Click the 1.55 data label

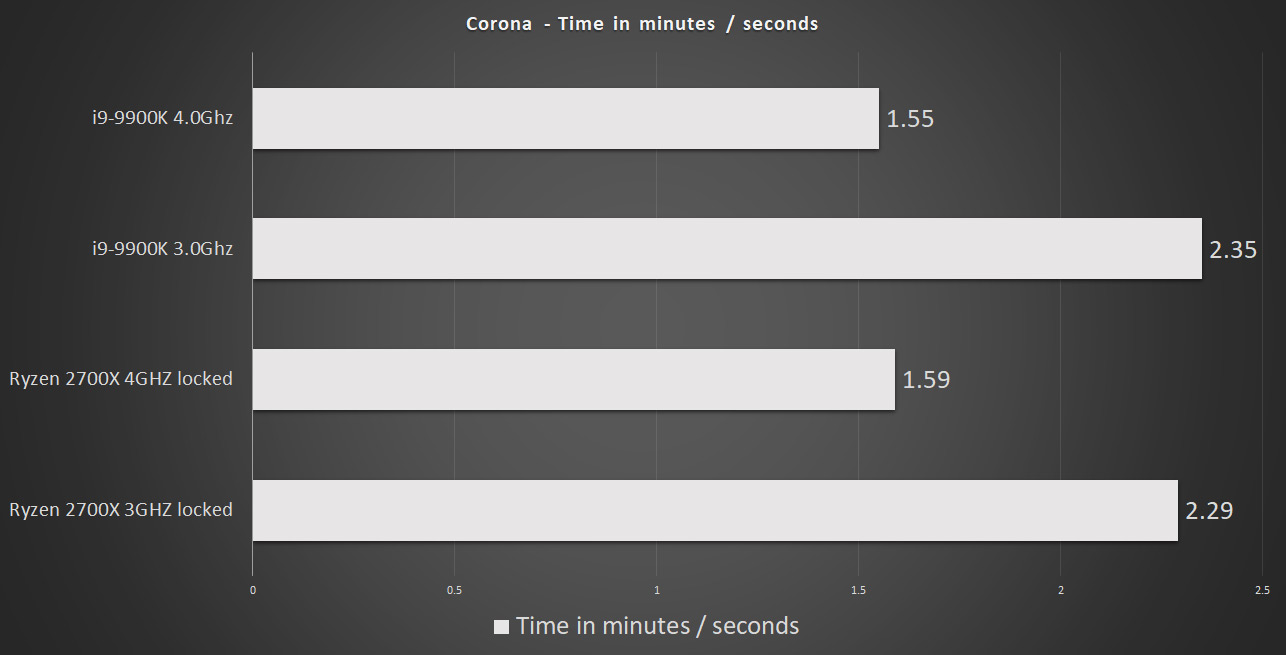(910, 120)
